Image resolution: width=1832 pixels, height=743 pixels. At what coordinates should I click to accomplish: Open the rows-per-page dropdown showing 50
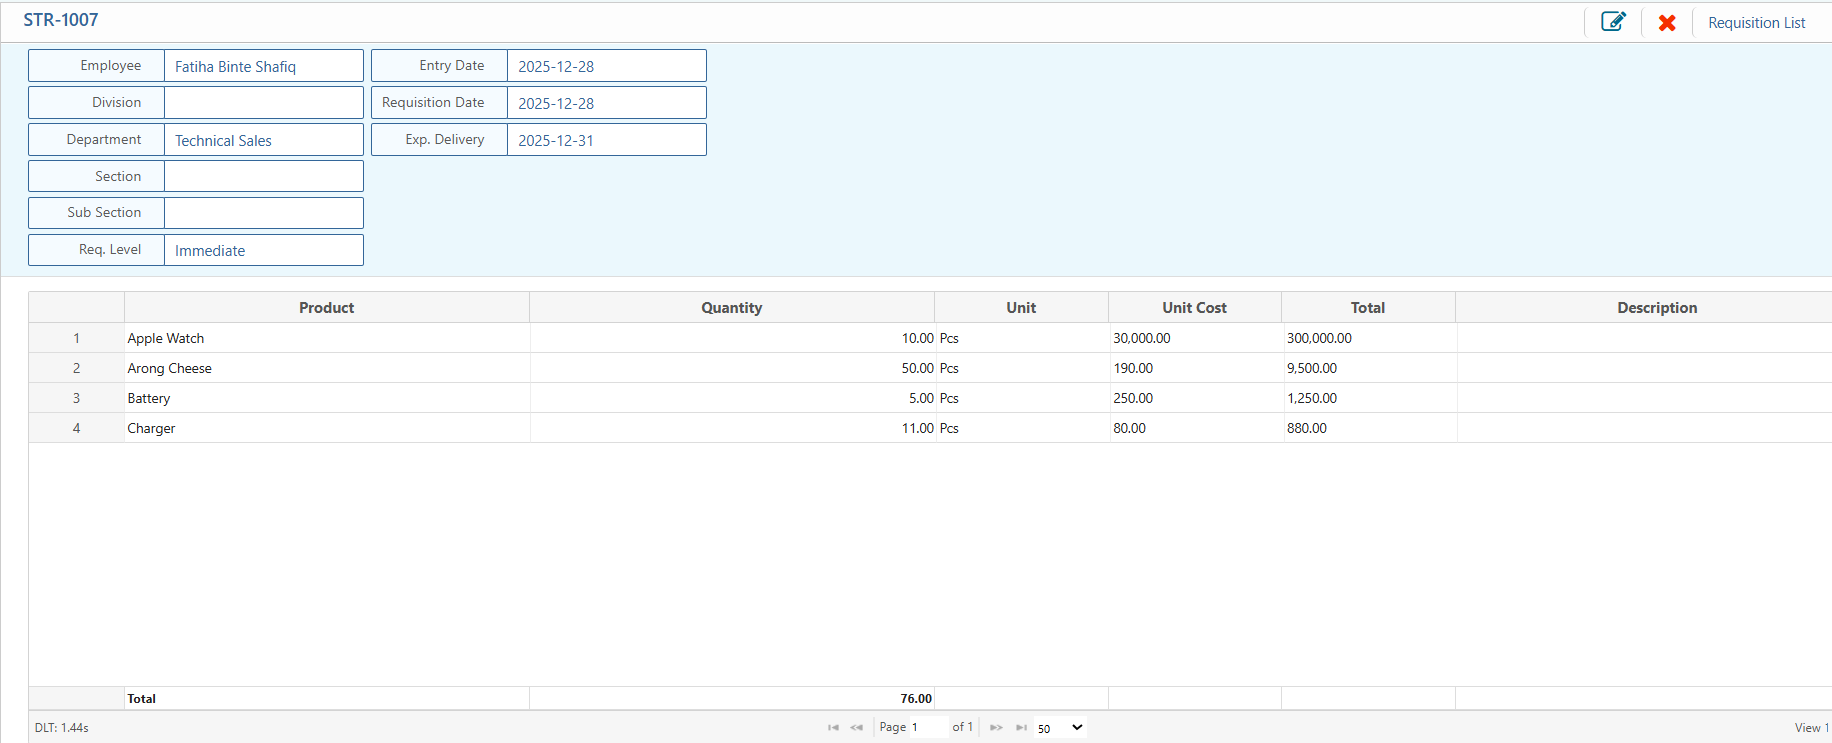point(1060,727)
